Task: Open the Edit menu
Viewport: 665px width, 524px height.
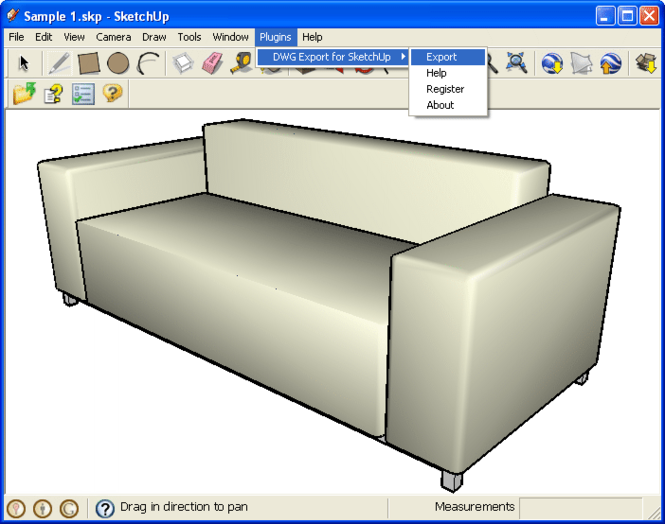Action: pyautogui.click(x=43, y=37)
